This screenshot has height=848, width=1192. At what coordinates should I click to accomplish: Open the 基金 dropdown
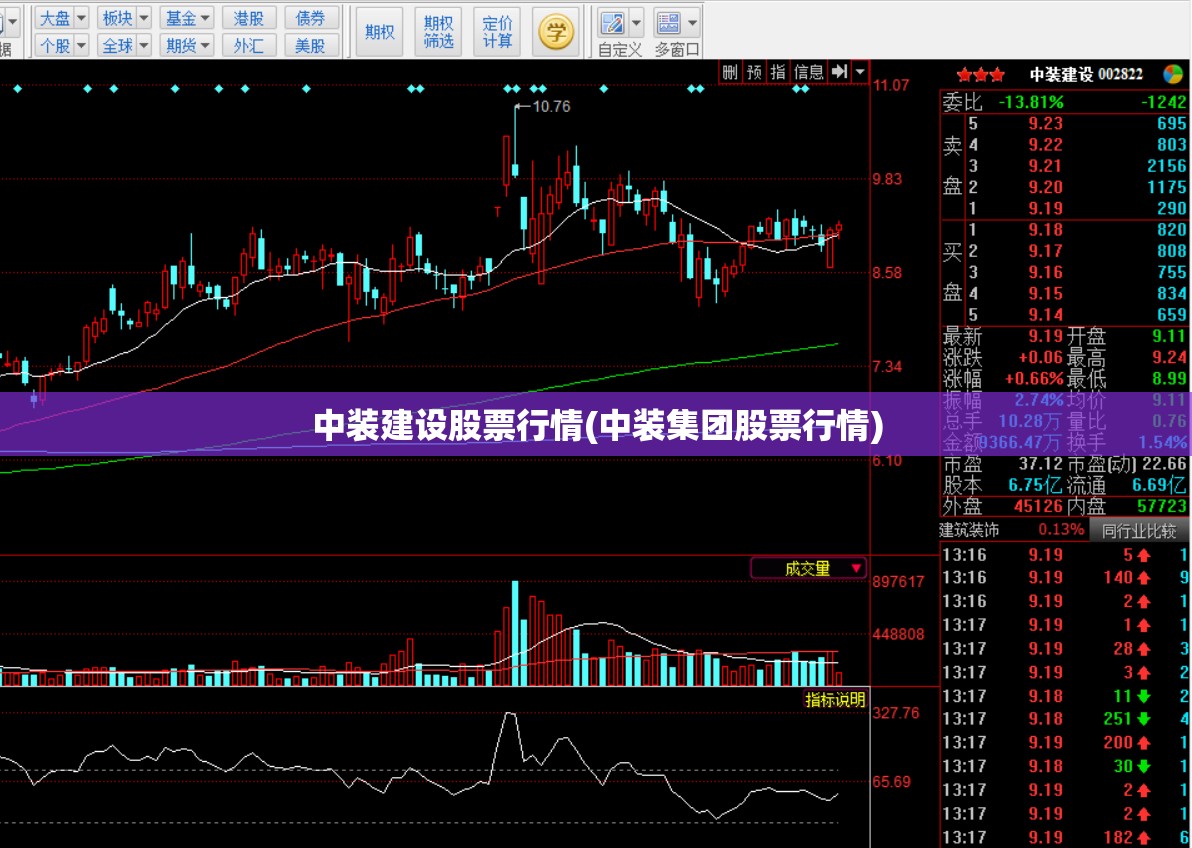(187, 17)
